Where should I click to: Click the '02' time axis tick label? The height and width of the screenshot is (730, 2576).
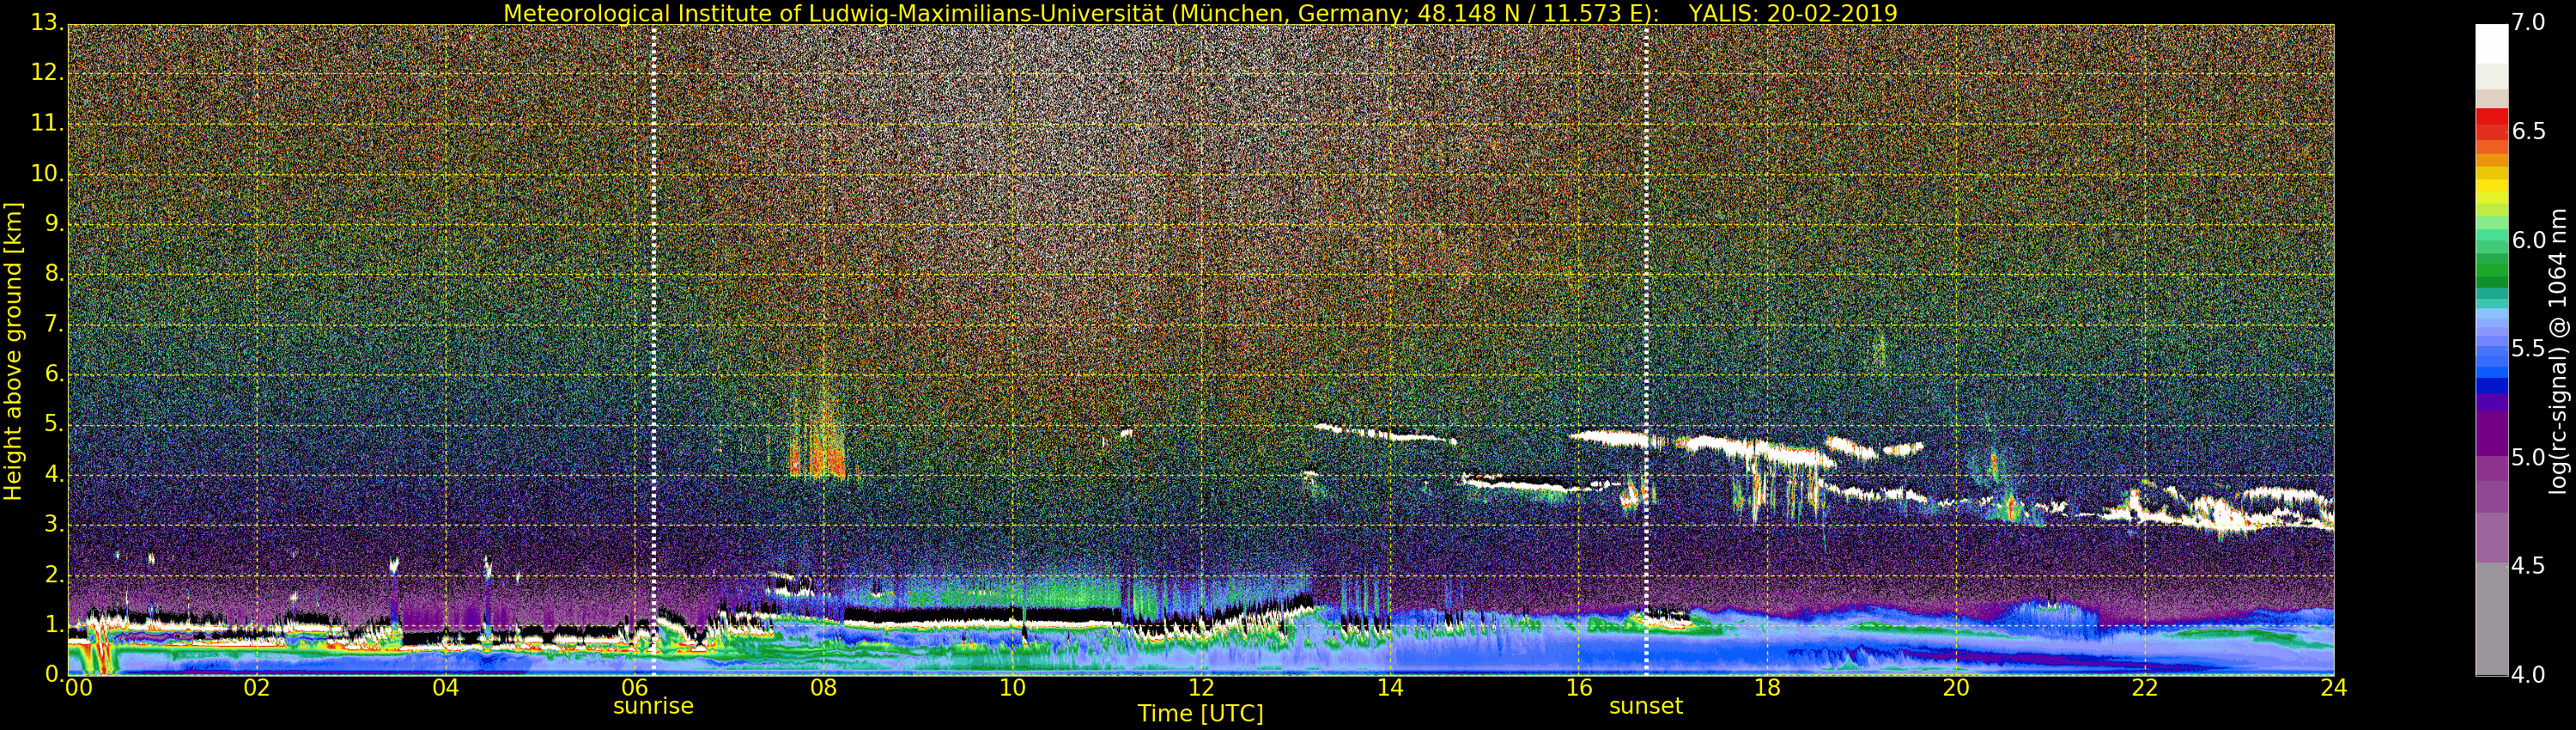(x=257, y=688)
